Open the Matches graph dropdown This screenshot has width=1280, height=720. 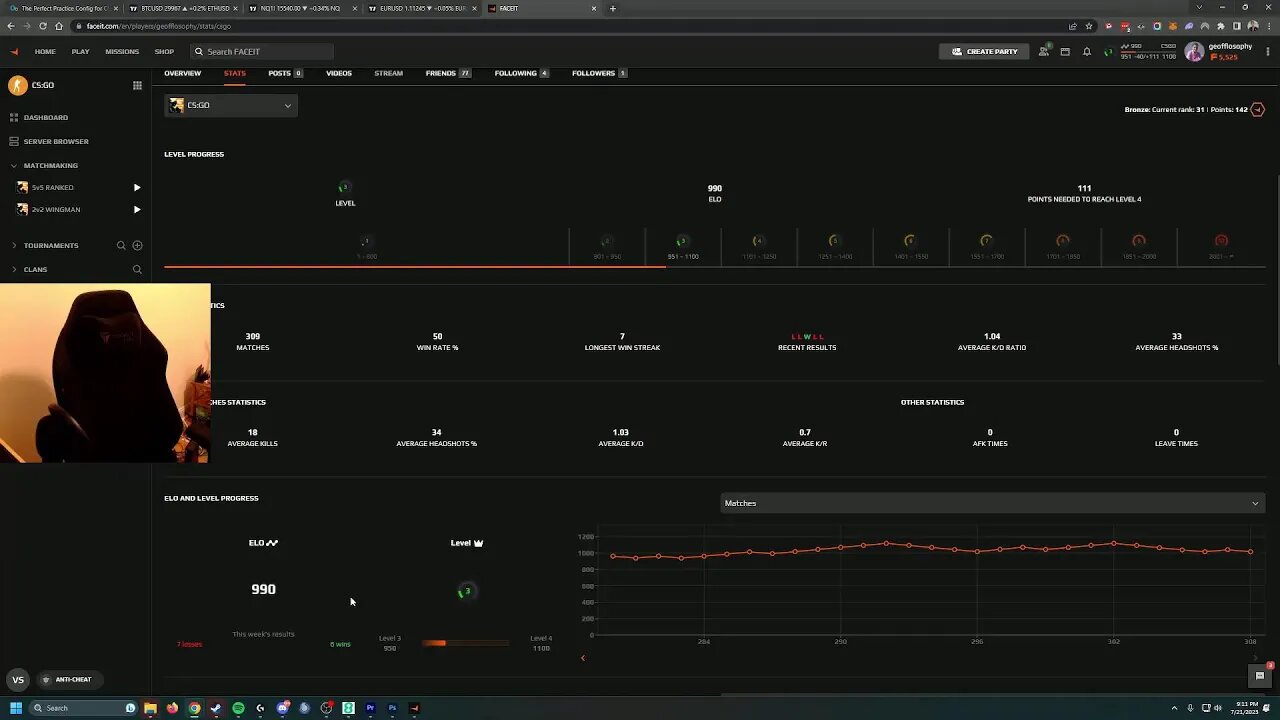(992, 503)
